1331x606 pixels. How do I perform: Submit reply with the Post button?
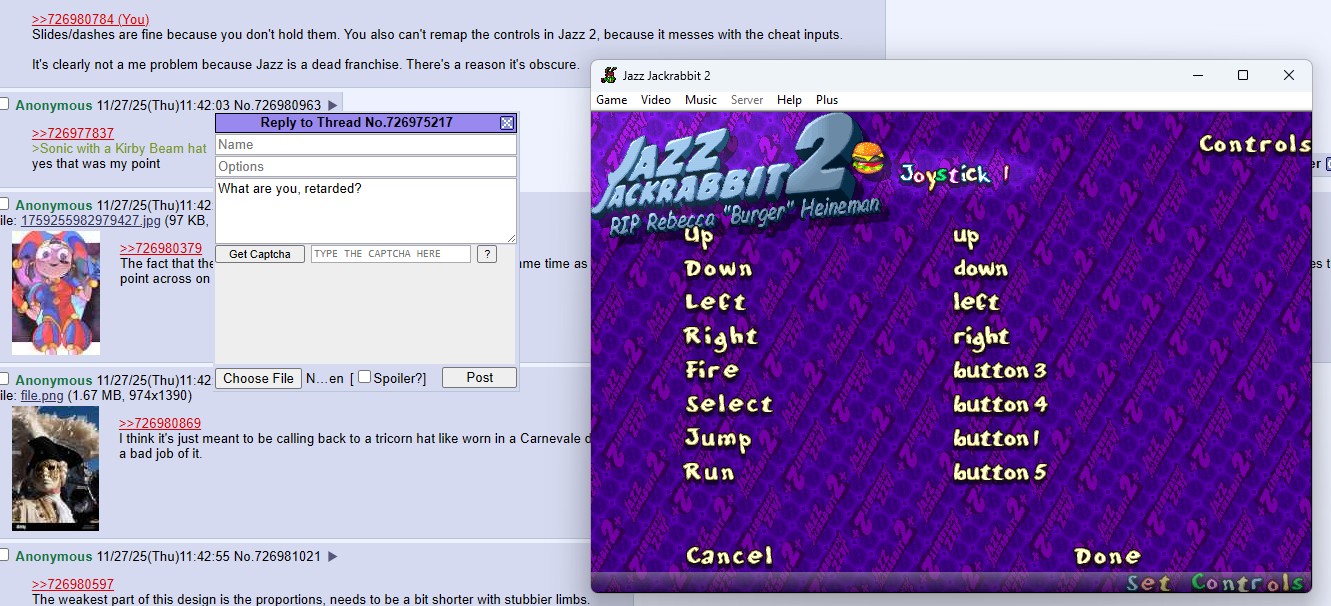[479, 377]
